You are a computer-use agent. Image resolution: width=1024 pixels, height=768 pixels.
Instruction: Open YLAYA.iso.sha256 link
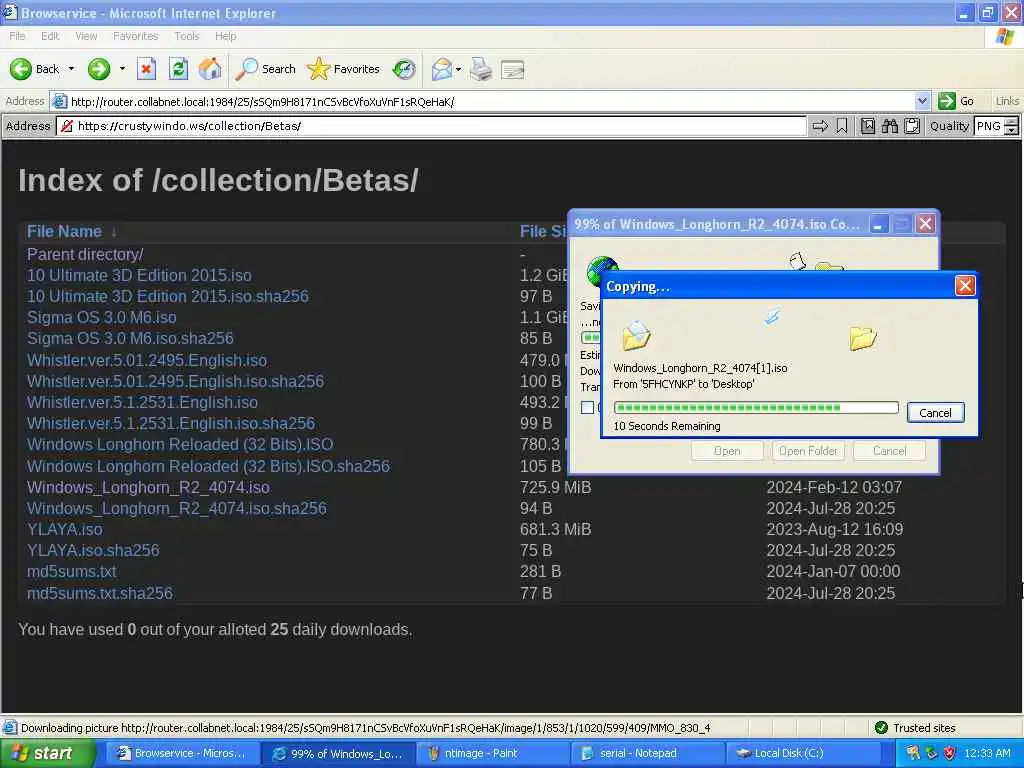tap(93, 551)
